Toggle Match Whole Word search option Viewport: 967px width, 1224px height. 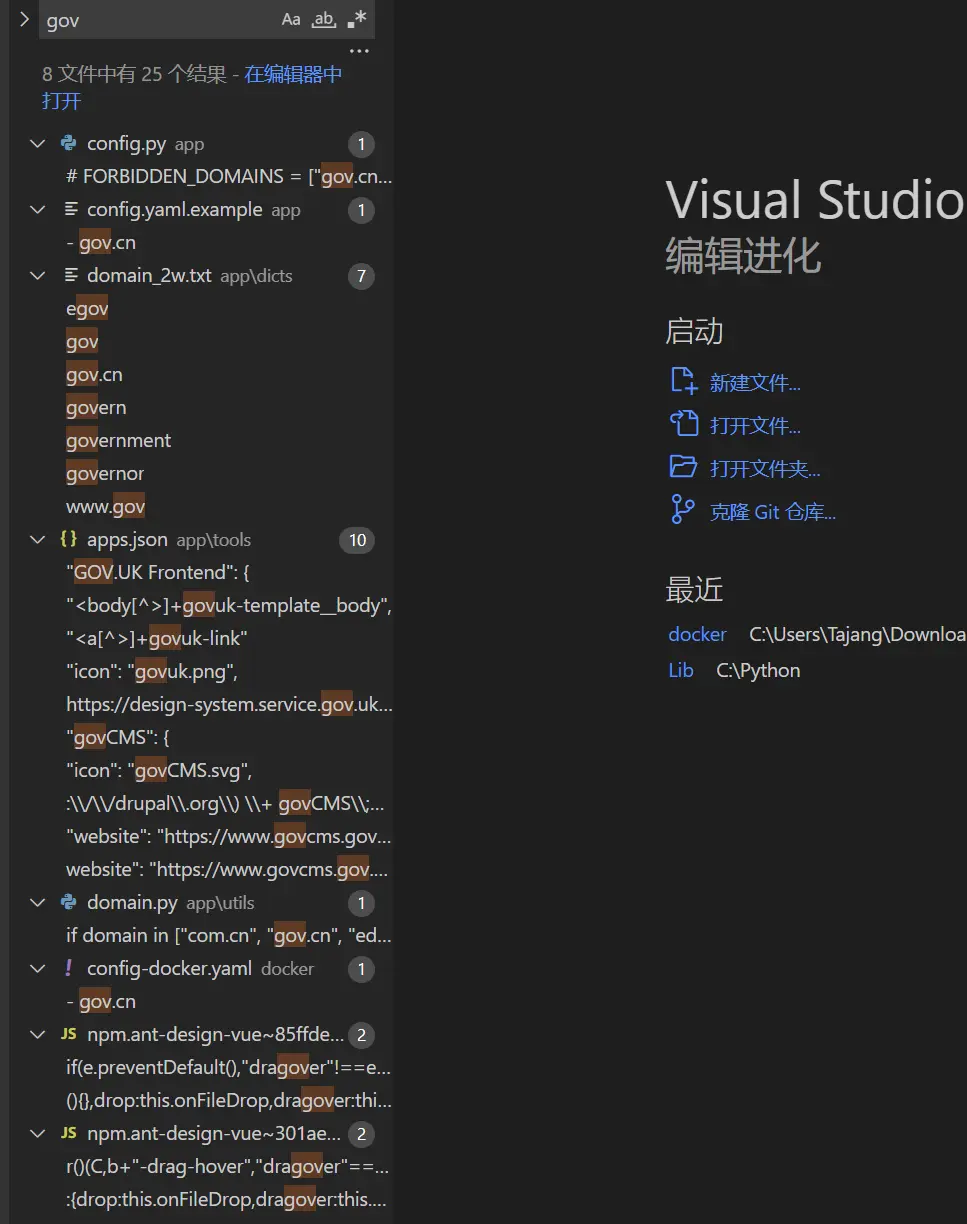[324, 20]
